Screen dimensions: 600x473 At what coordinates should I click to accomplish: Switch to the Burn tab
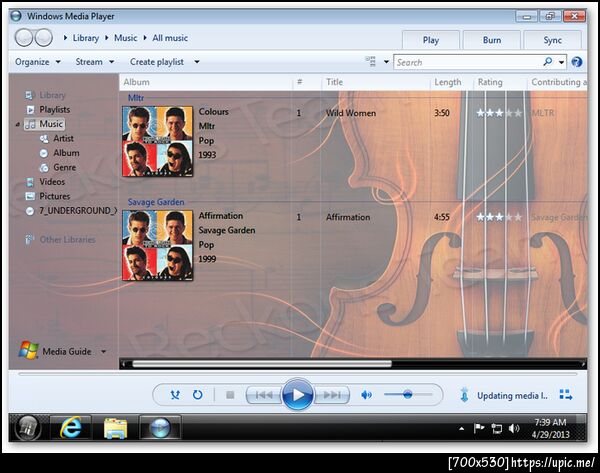[492, 40]
